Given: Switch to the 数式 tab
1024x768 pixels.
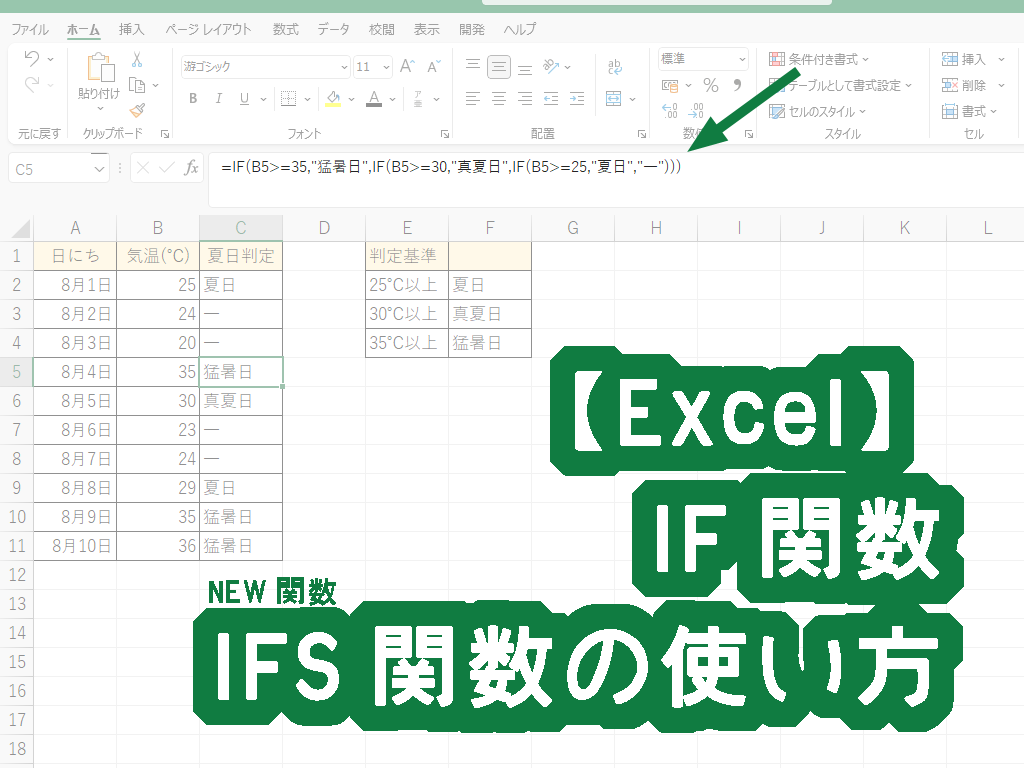Looking at the screenshot, I should [x=285, y=29].
